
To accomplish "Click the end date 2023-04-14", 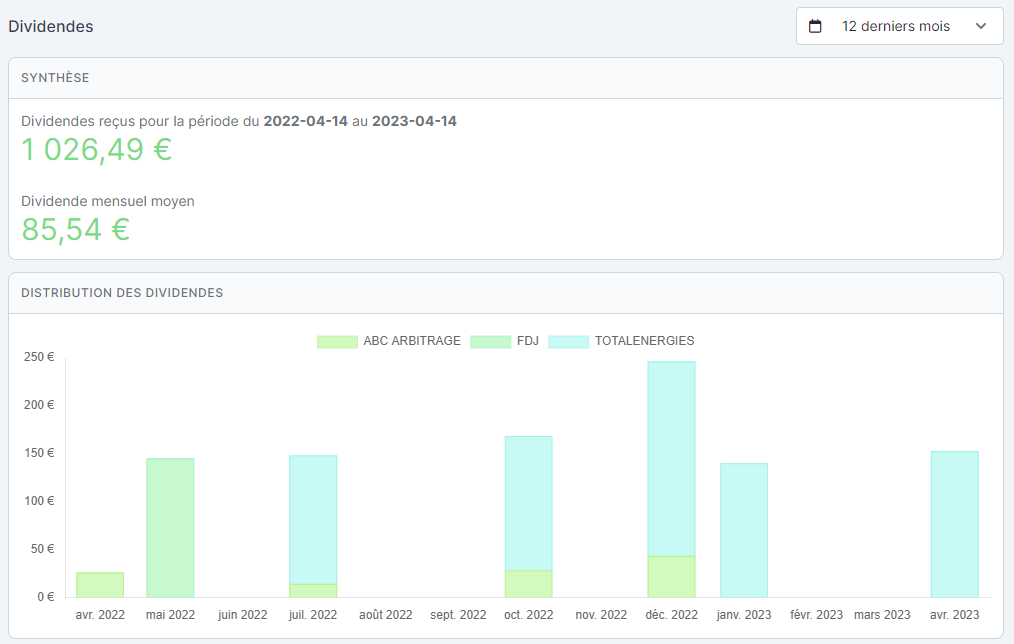I will 415,121.
